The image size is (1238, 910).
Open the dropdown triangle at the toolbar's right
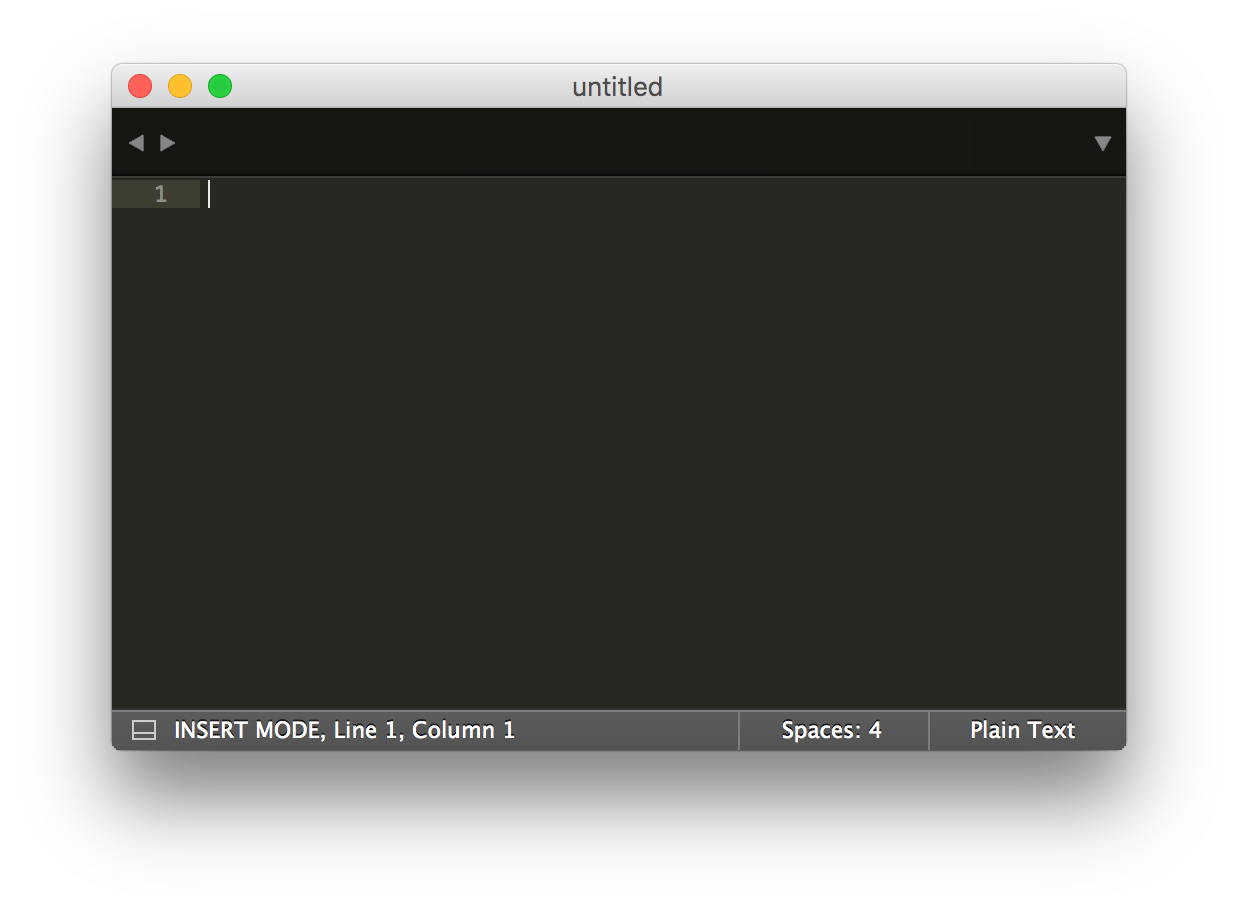pos(1102,142)
